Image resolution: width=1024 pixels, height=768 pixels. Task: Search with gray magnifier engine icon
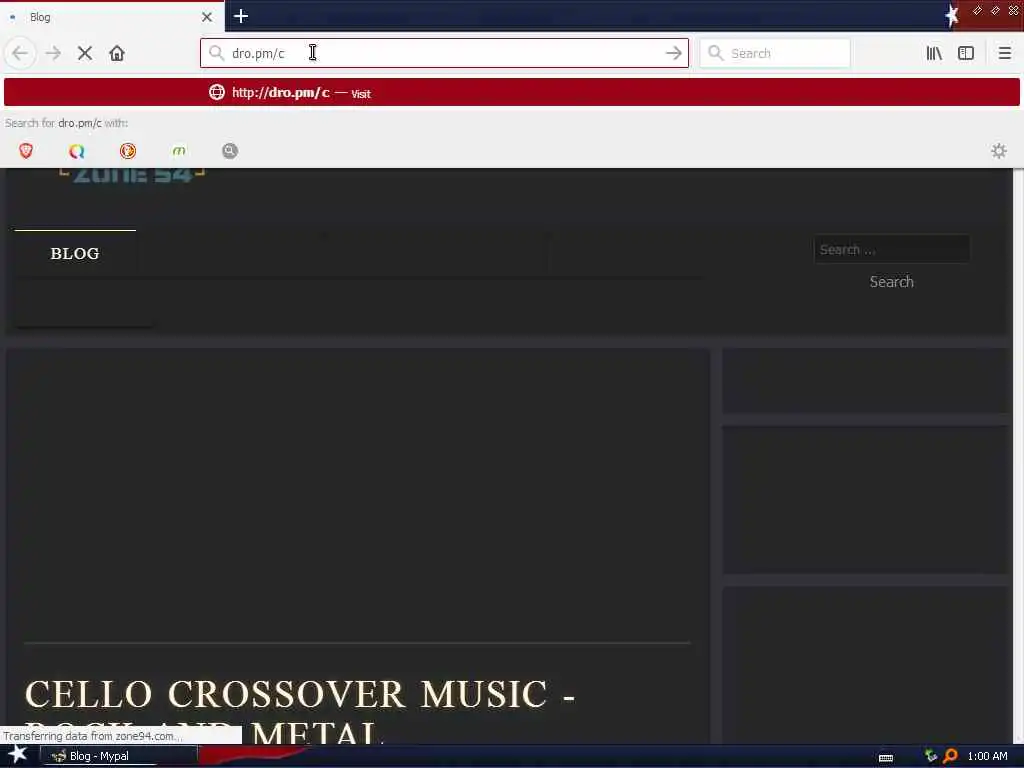(230, 151)
